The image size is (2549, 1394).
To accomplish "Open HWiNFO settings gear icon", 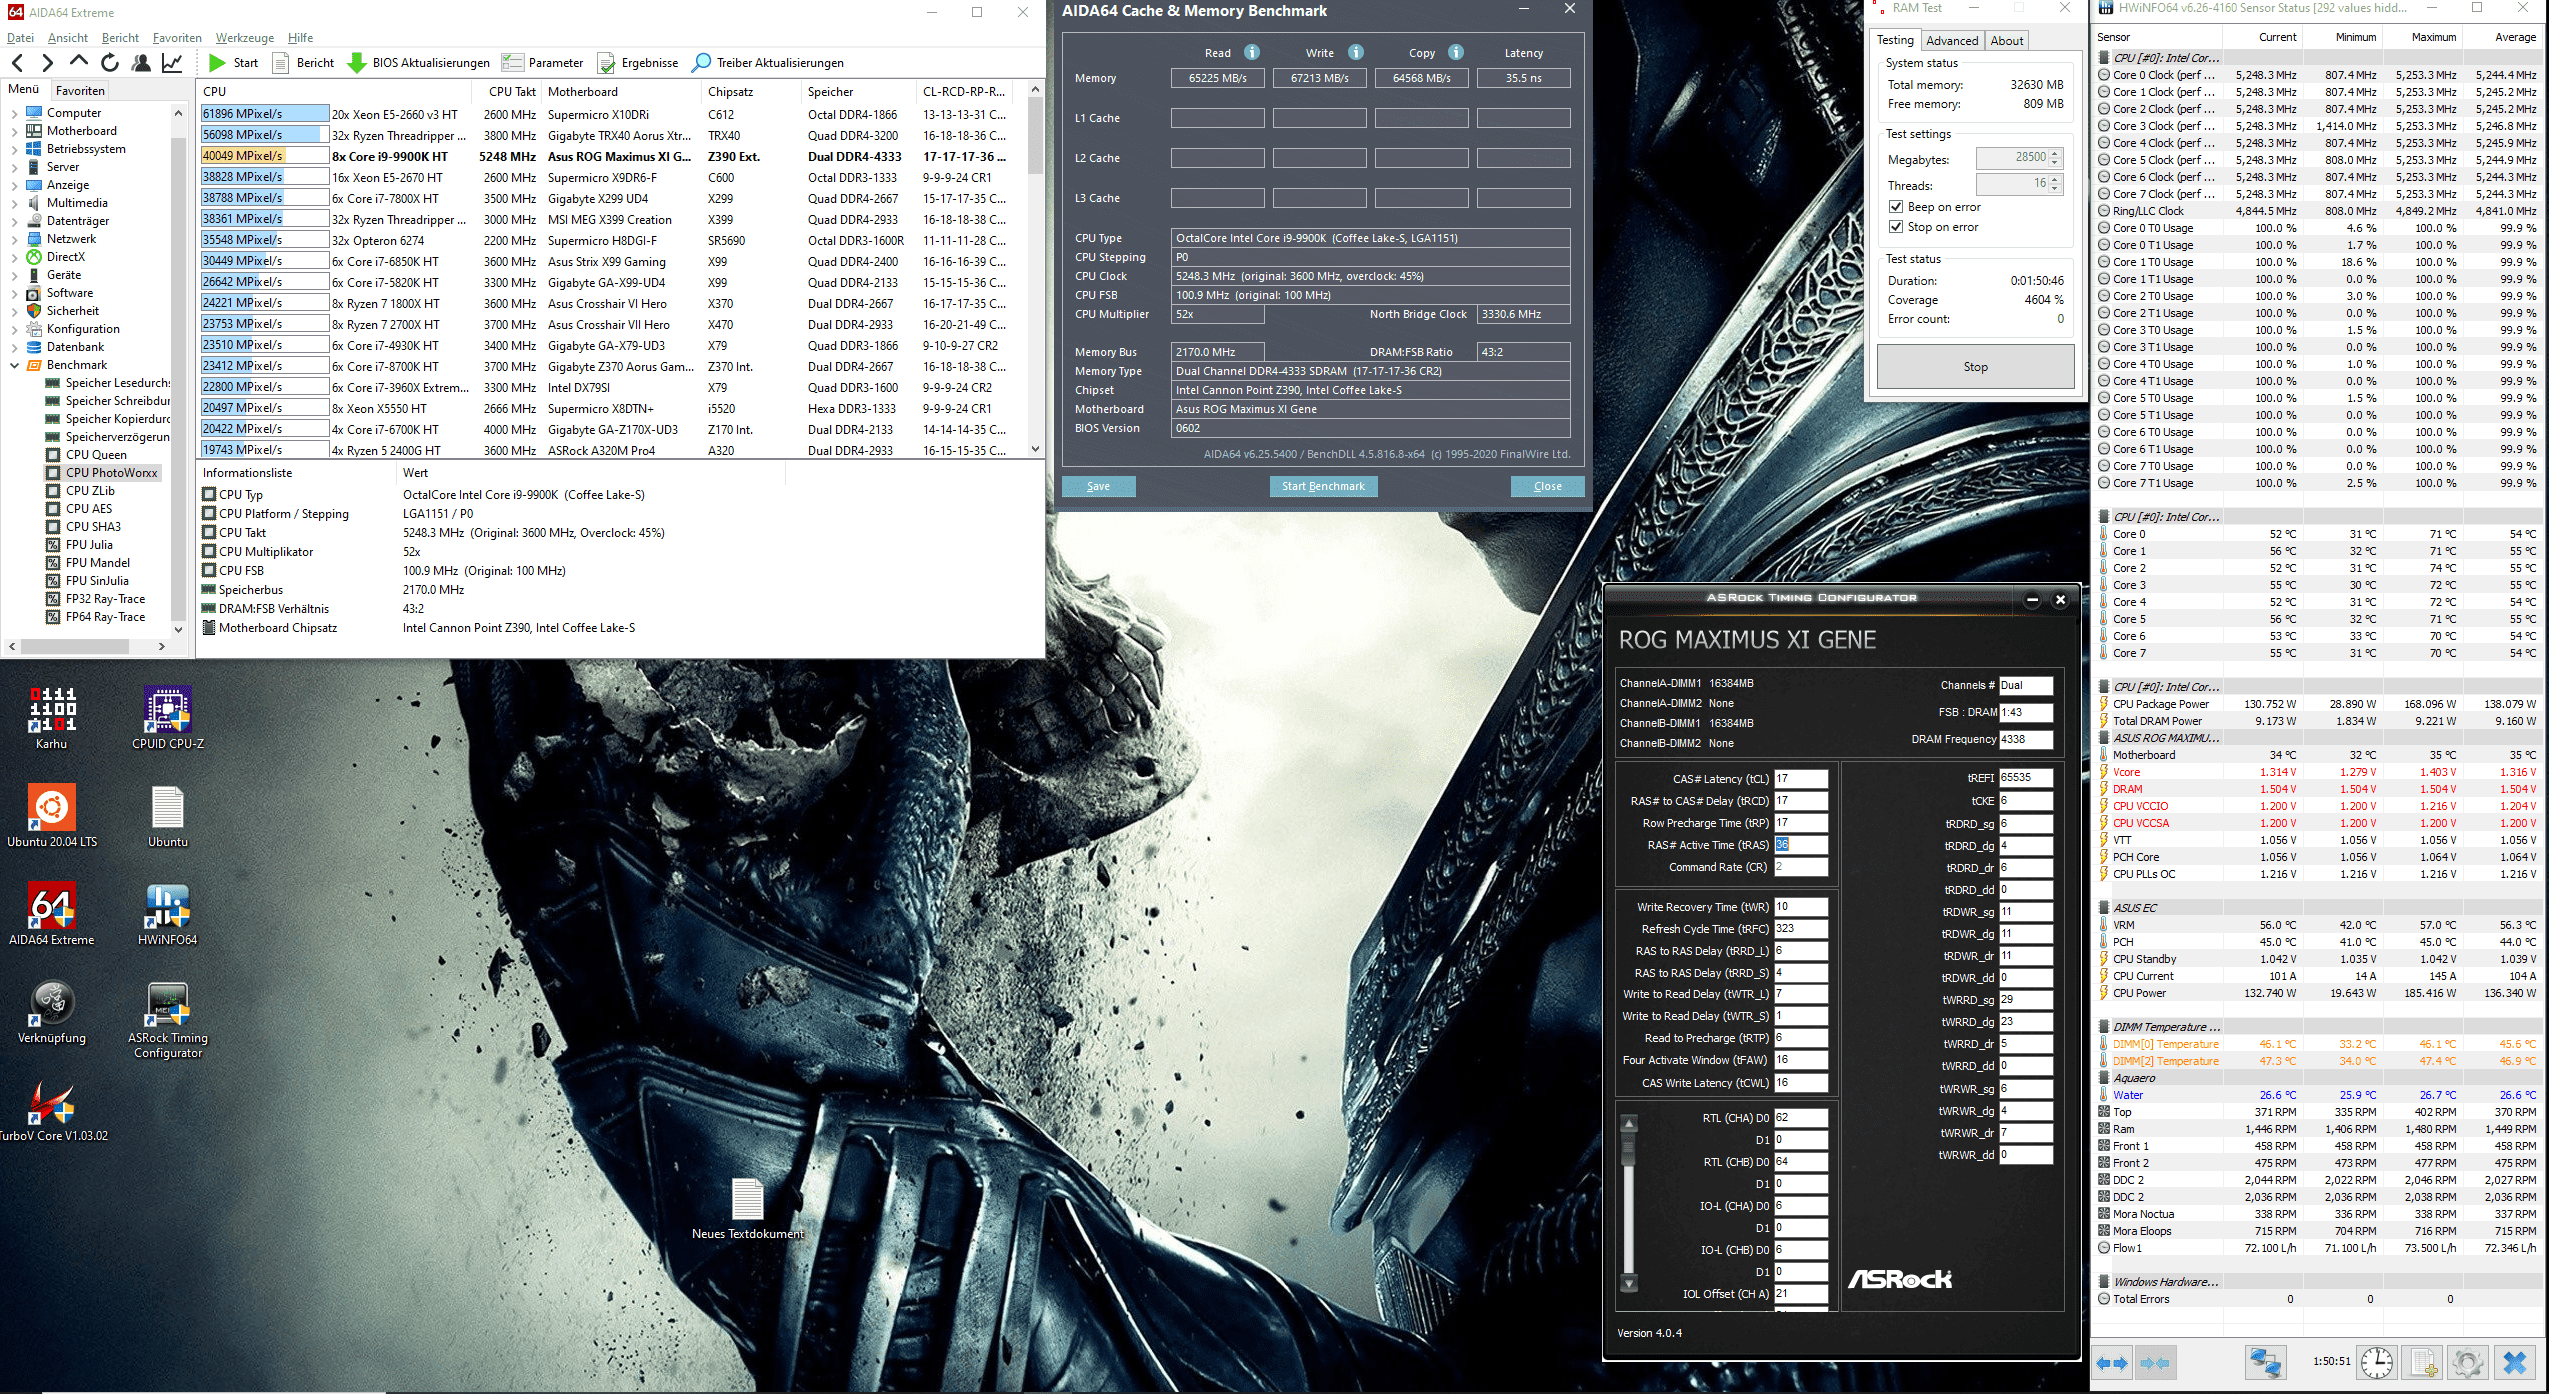I will tap(2467, 1362).
